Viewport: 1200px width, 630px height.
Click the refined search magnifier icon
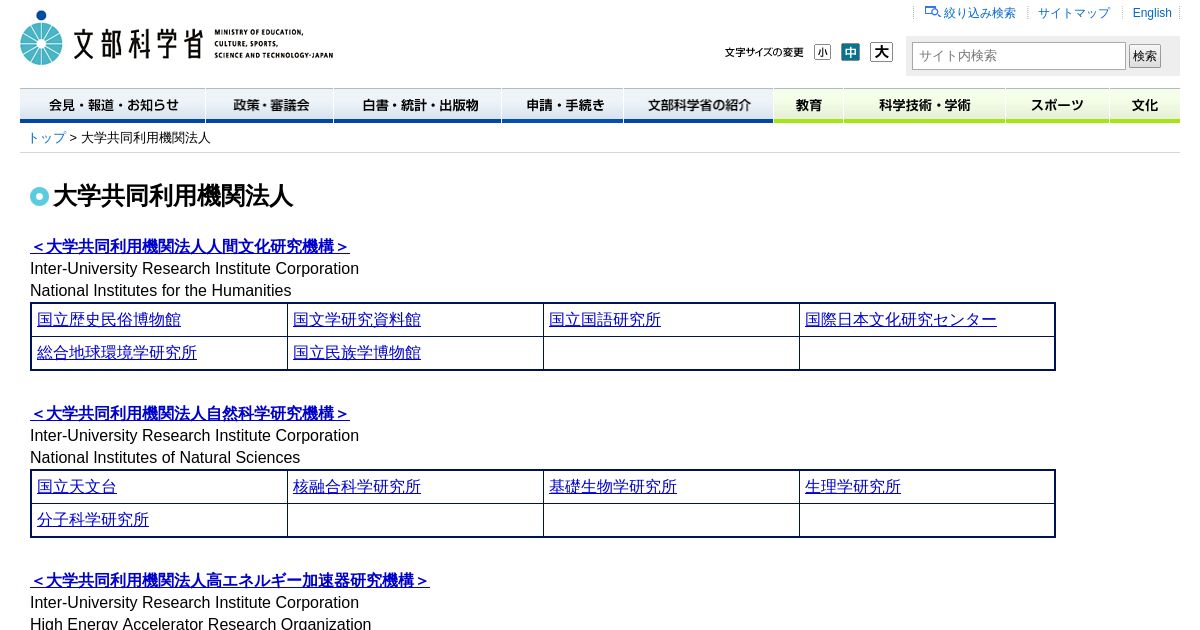coord(932,12)
